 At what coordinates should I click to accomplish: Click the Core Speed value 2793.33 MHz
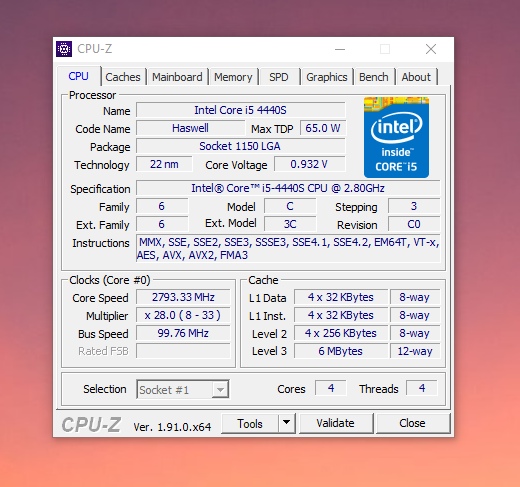[x=183, y=297]
